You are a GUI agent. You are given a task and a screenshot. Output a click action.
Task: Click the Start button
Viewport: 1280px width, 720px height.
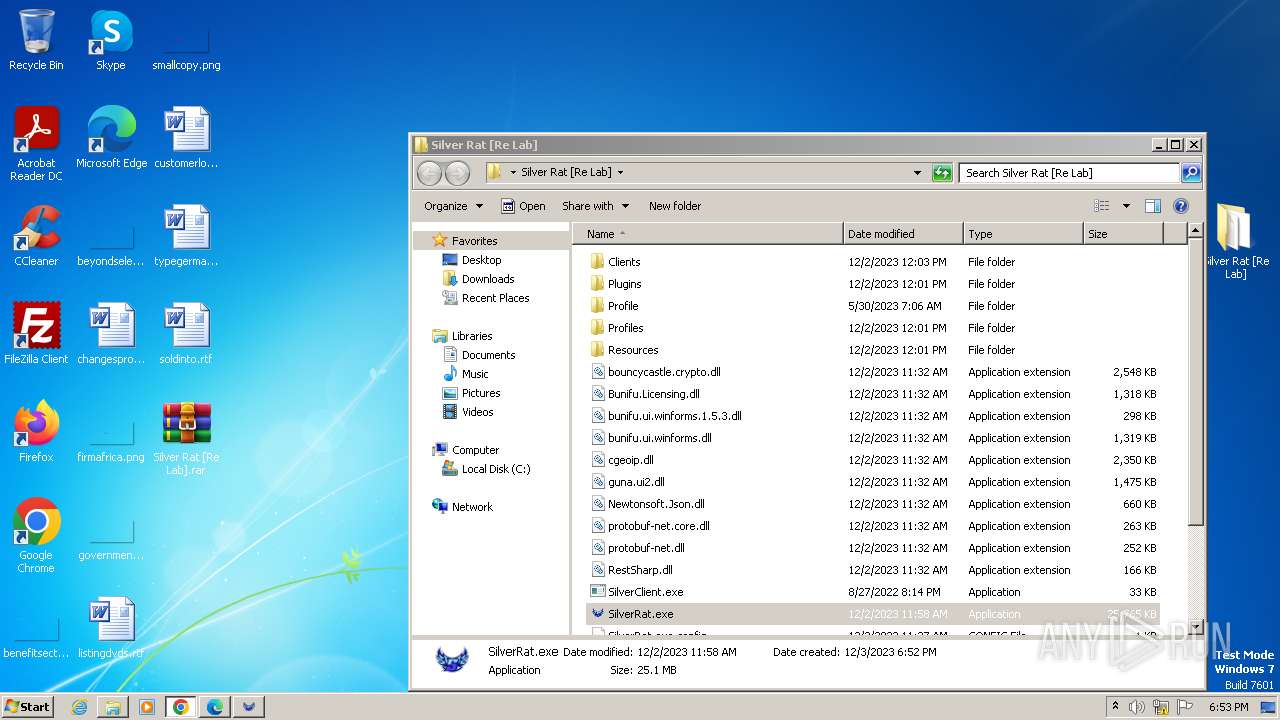(x=28, y=707)
